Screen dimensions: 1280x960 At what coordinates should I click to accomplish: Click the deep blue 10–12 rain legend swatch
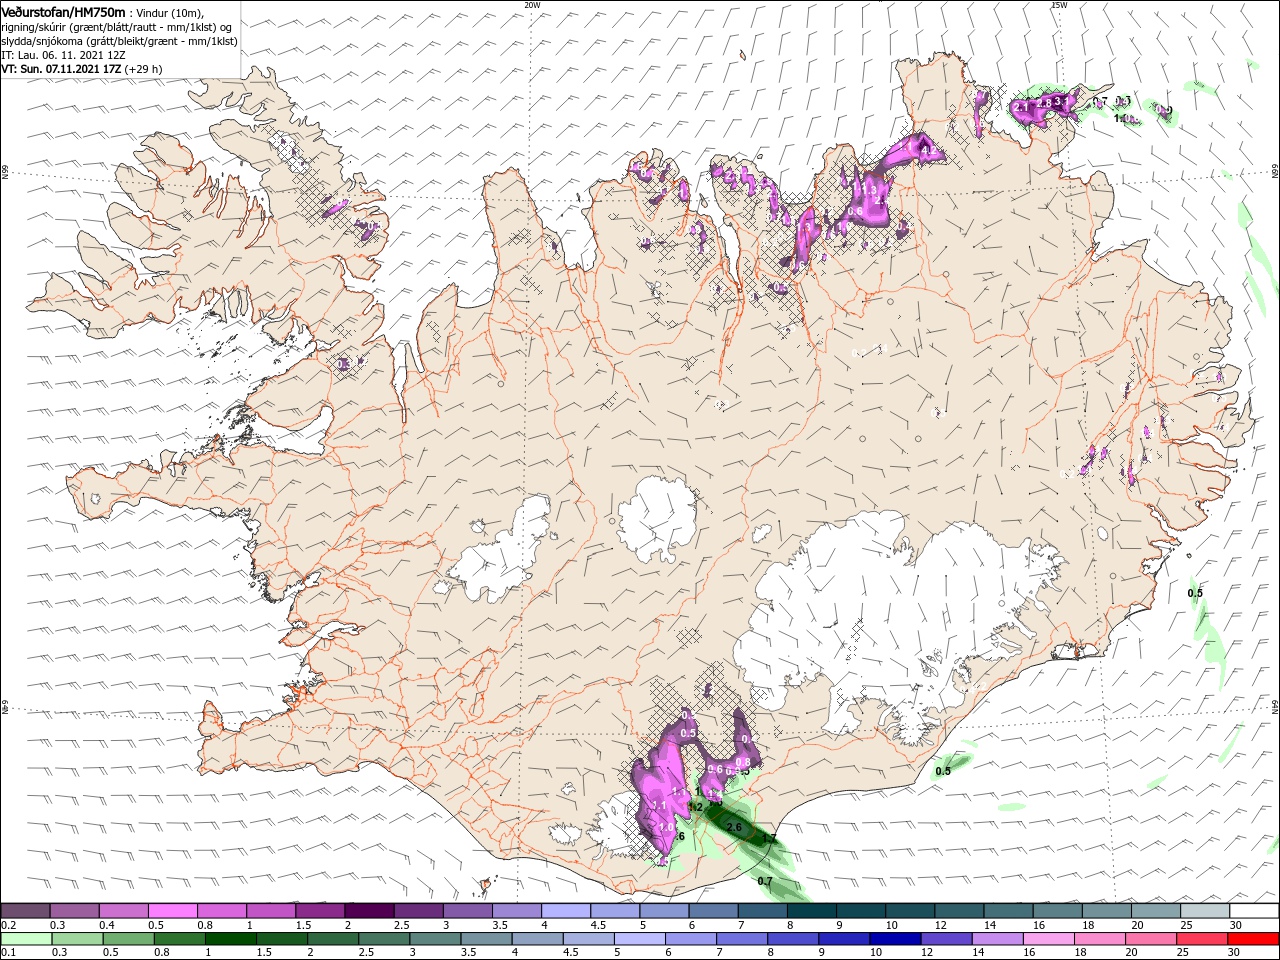895,939
